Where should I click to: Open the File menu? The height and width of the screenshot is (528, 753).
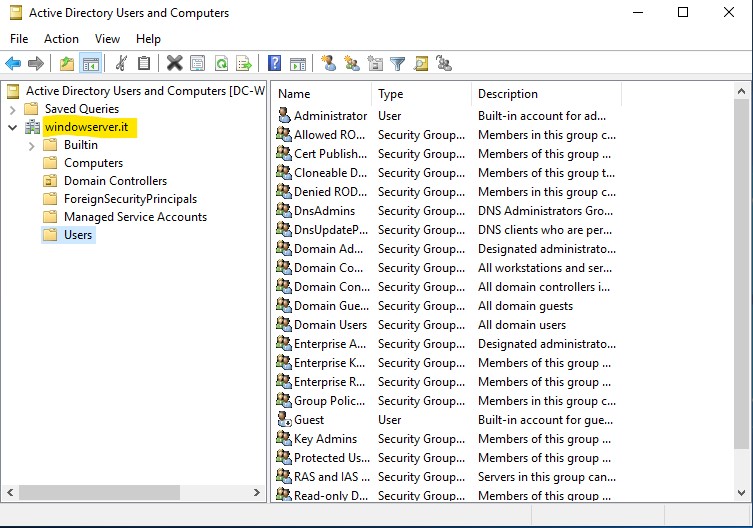tap(19, 39)
